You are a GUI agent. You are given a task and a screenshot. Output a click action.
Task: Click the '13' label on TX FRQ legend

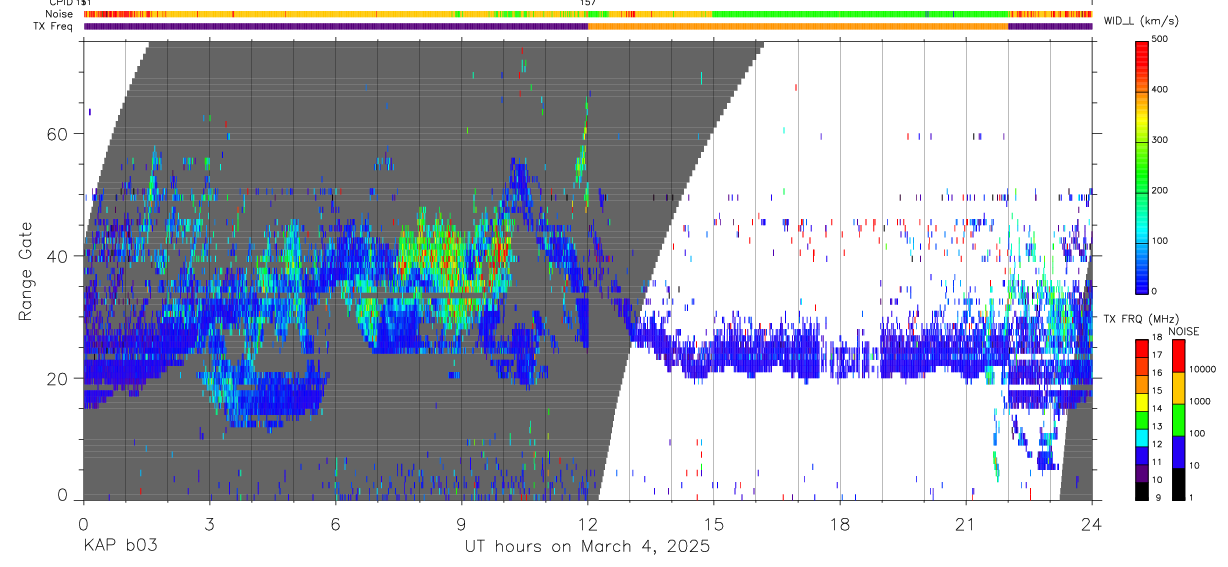click(1157, 427)
